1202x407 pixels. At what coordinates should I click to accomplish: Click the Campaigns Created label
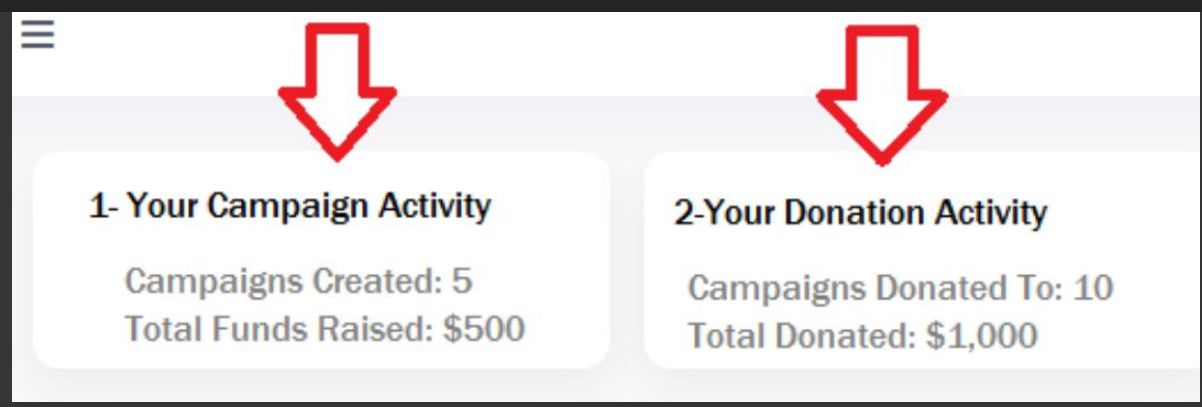point(282,281)
